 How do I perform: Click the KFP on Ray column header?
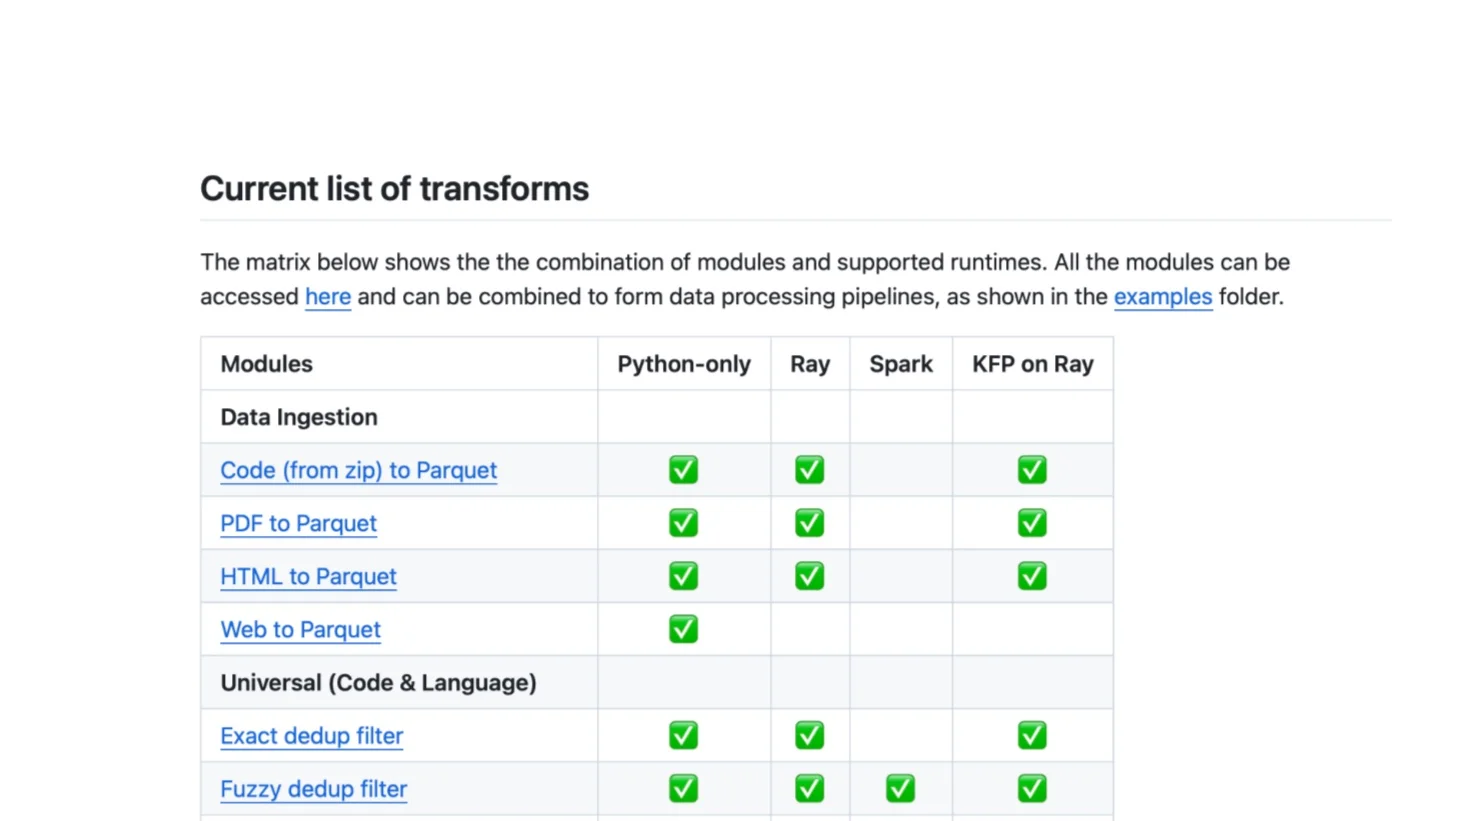pos(1033,364)
